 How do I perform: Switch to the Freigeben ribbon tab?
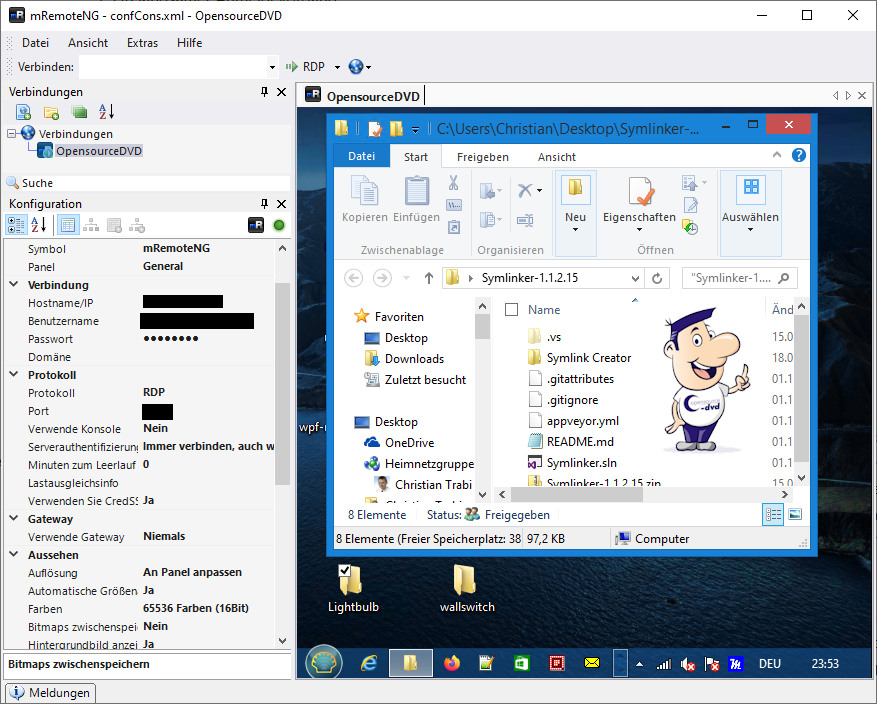pos(482,157)
